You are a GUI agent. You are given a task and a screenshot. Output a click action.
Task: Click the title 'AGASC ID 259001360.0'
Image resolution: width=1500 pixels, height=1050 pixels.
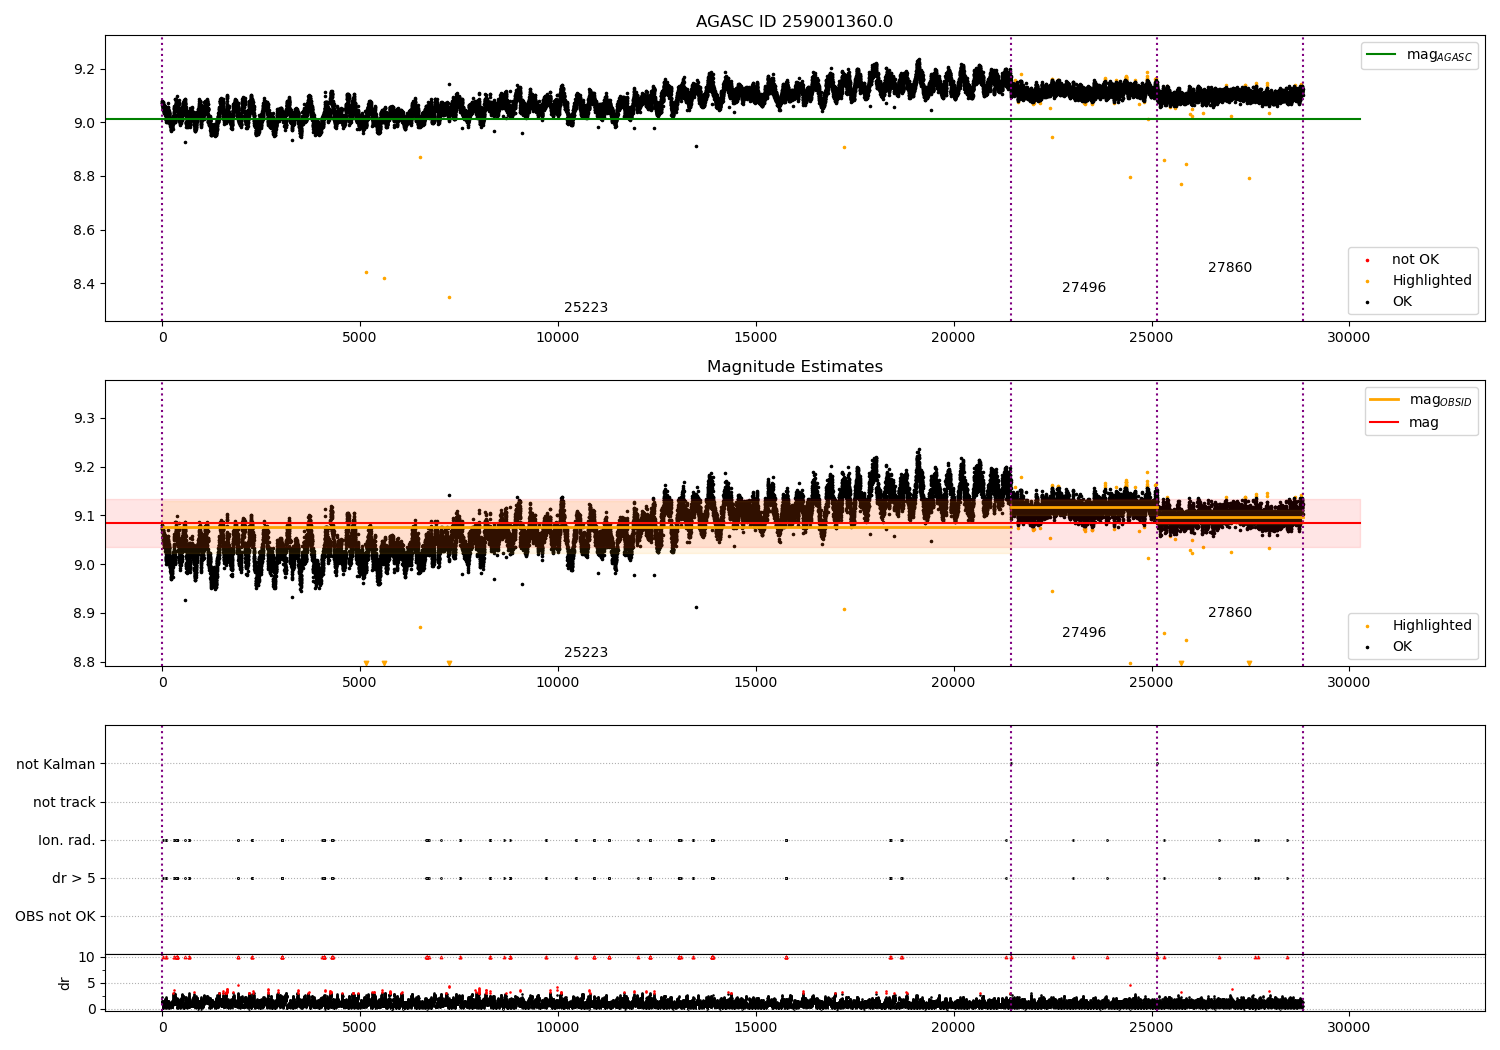(794, 22)
